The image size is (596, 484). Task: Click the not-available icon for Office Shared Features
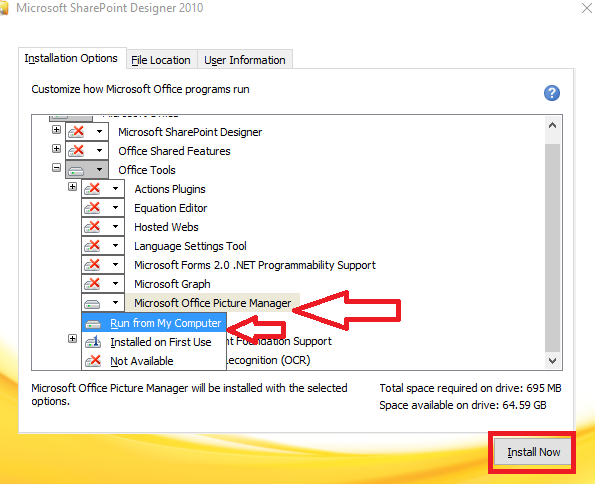[x=76, y=151]
